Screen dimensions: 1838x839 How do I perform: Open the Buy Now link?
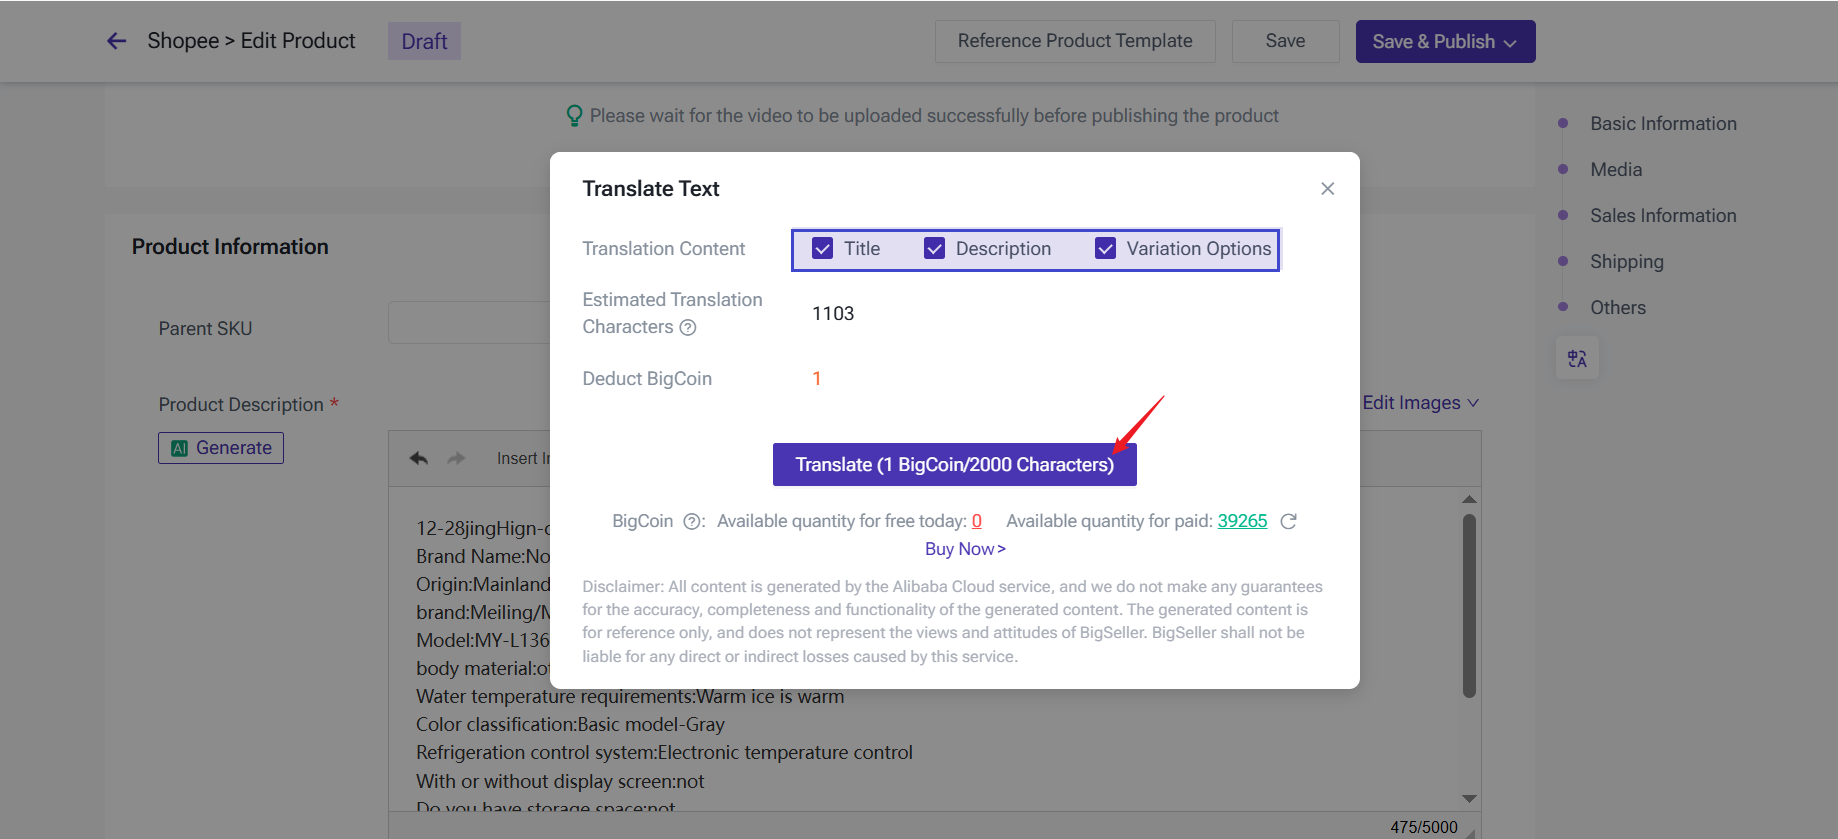pyautogui.click(x=965, y=549)
